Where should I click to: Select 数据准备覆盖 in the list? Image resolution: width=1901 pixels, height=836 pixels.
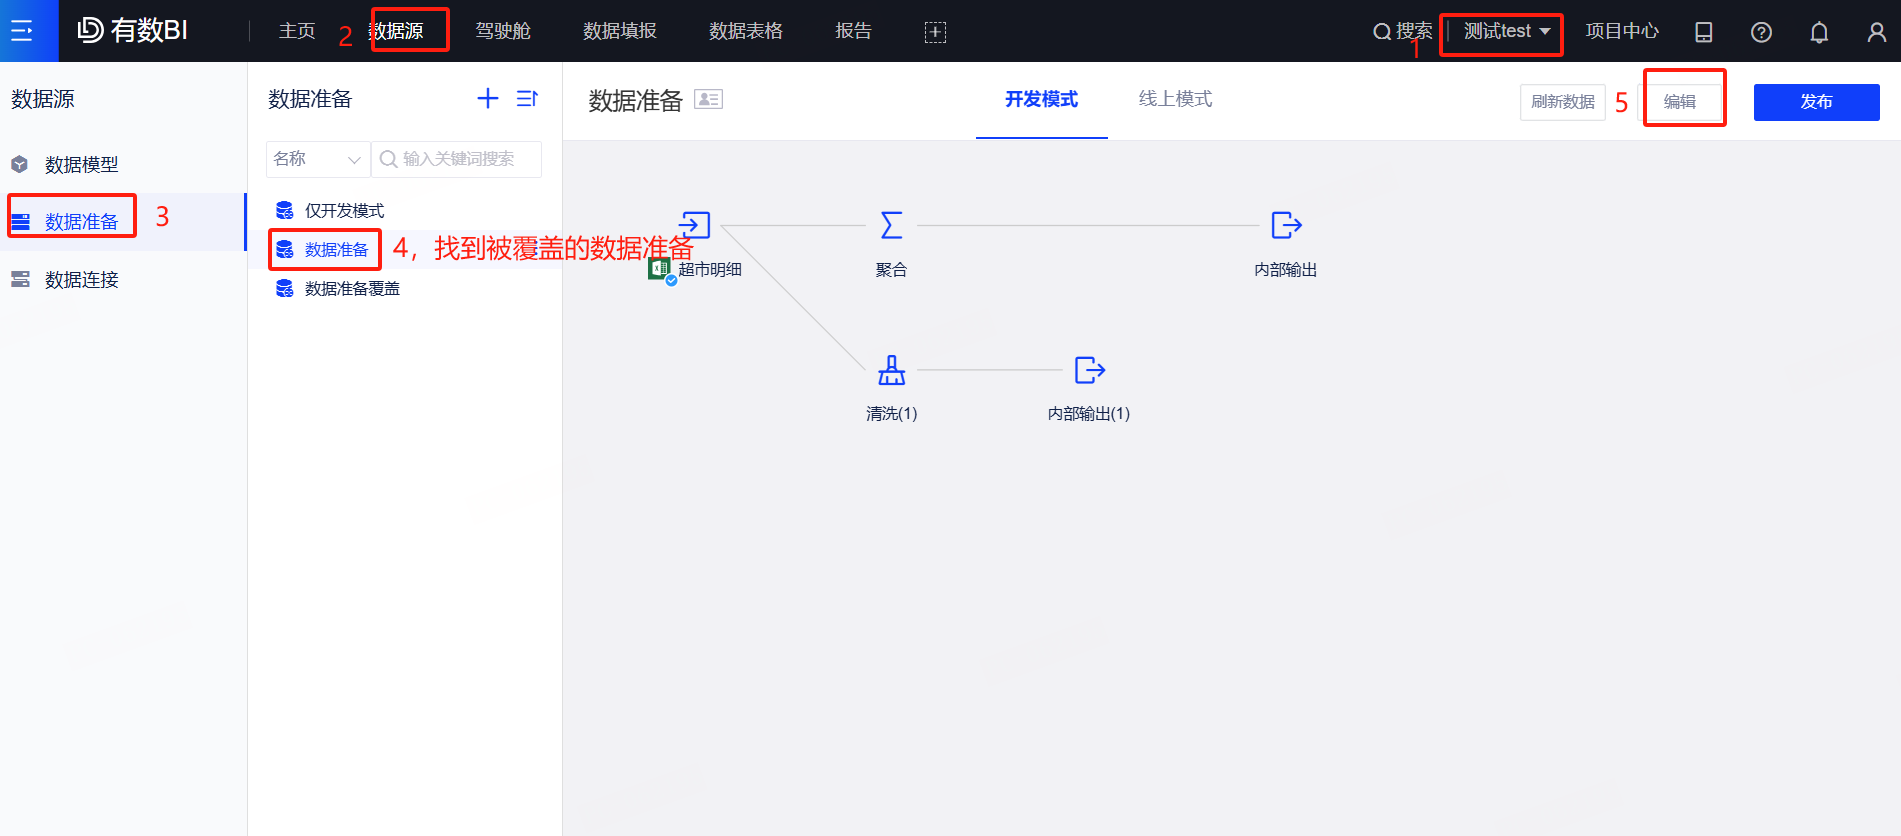pos(352,289)
